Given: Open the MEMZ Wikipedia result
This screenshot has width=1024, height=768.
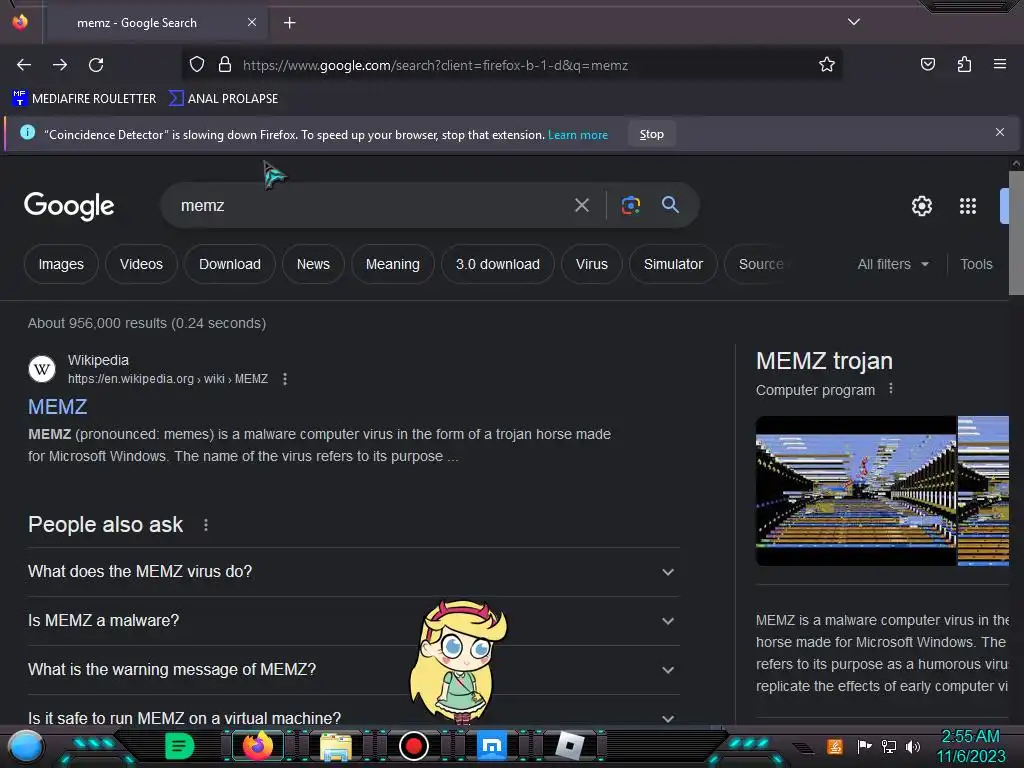Looking at the screenshot, I should tap(57, 407).
